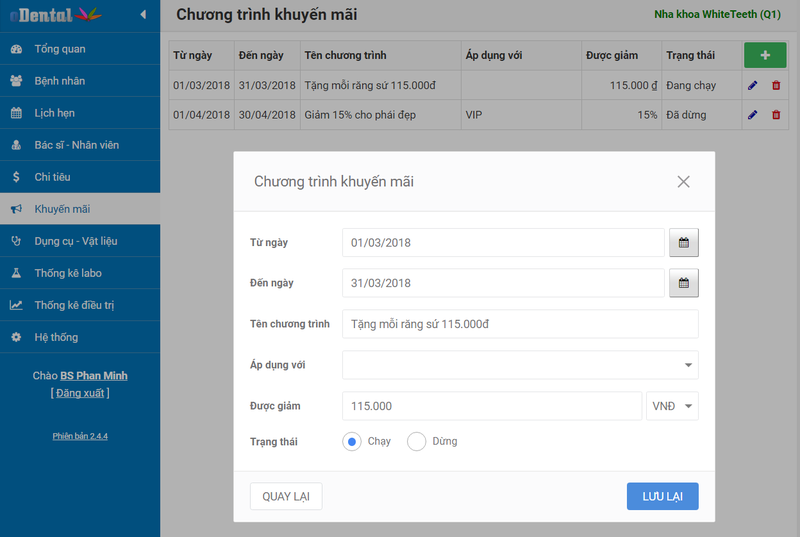Select the Dừng status radio button
The height and width of the screenshot is (537, 800).
click(416, 442)
